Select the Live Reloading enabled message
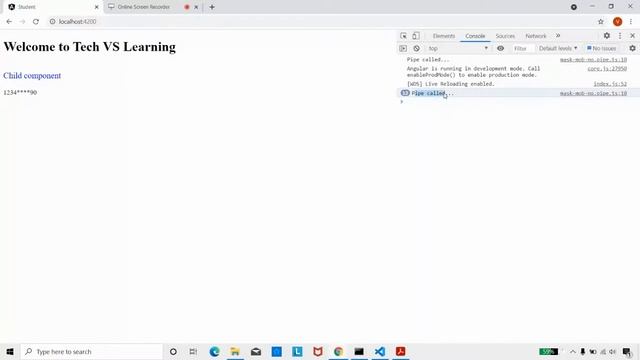Image resolution: width=640 pixels, height=360 pixels. 450,84
